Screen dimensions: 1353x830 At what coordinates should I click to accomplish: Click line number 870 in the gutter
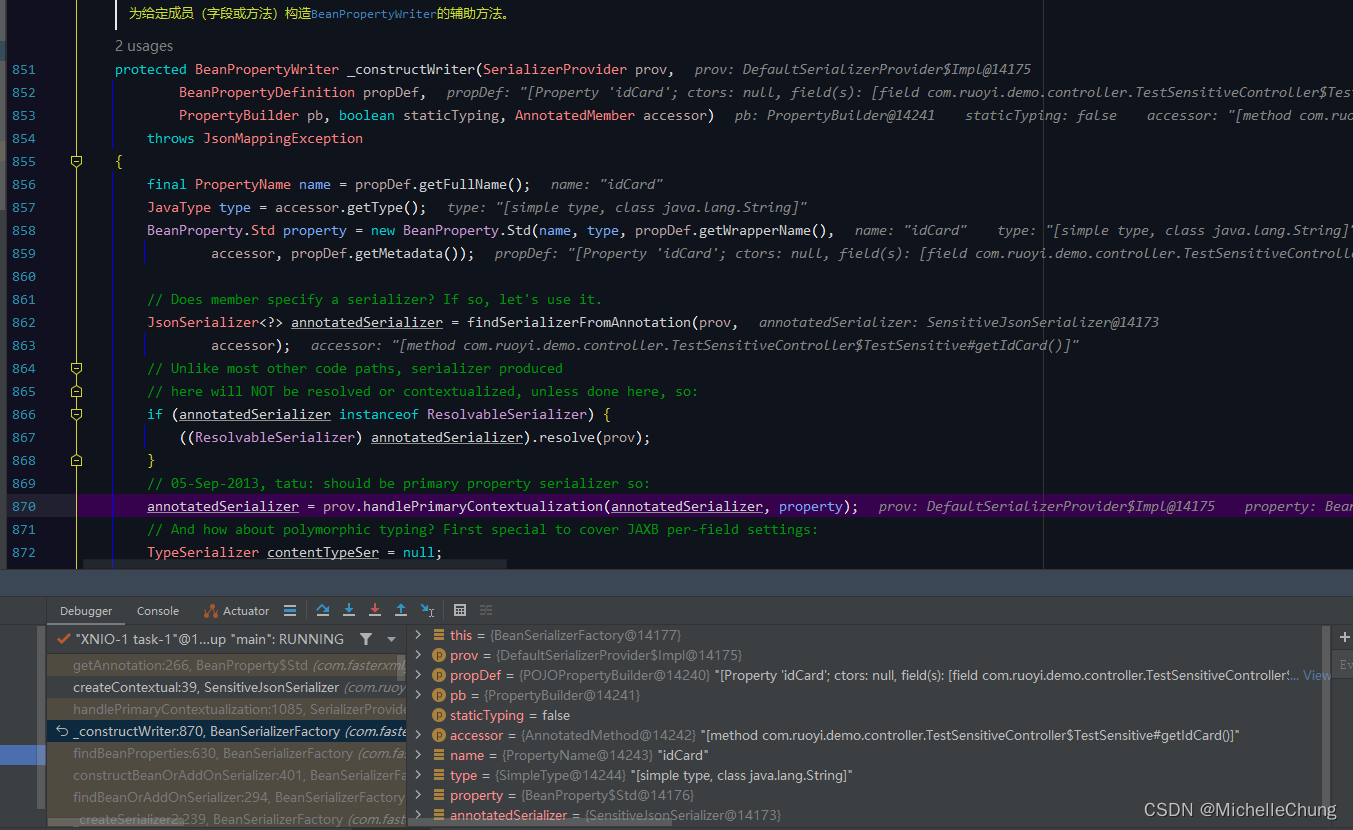coord(24,506)
